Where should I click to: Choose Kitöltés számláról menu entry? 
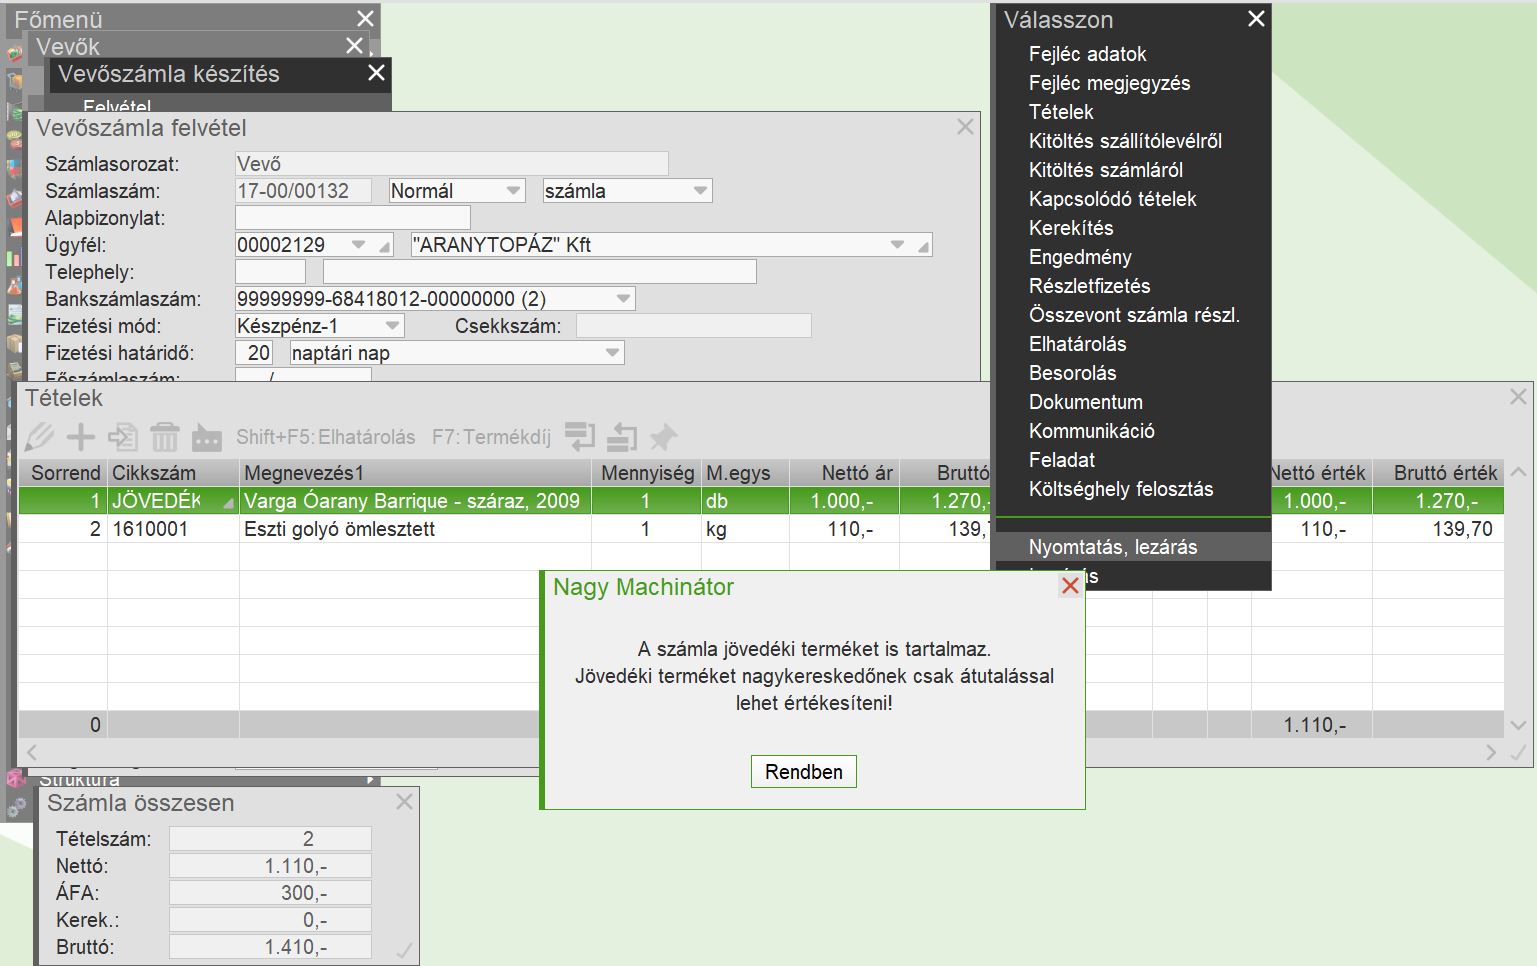(x=1106, y=170)
